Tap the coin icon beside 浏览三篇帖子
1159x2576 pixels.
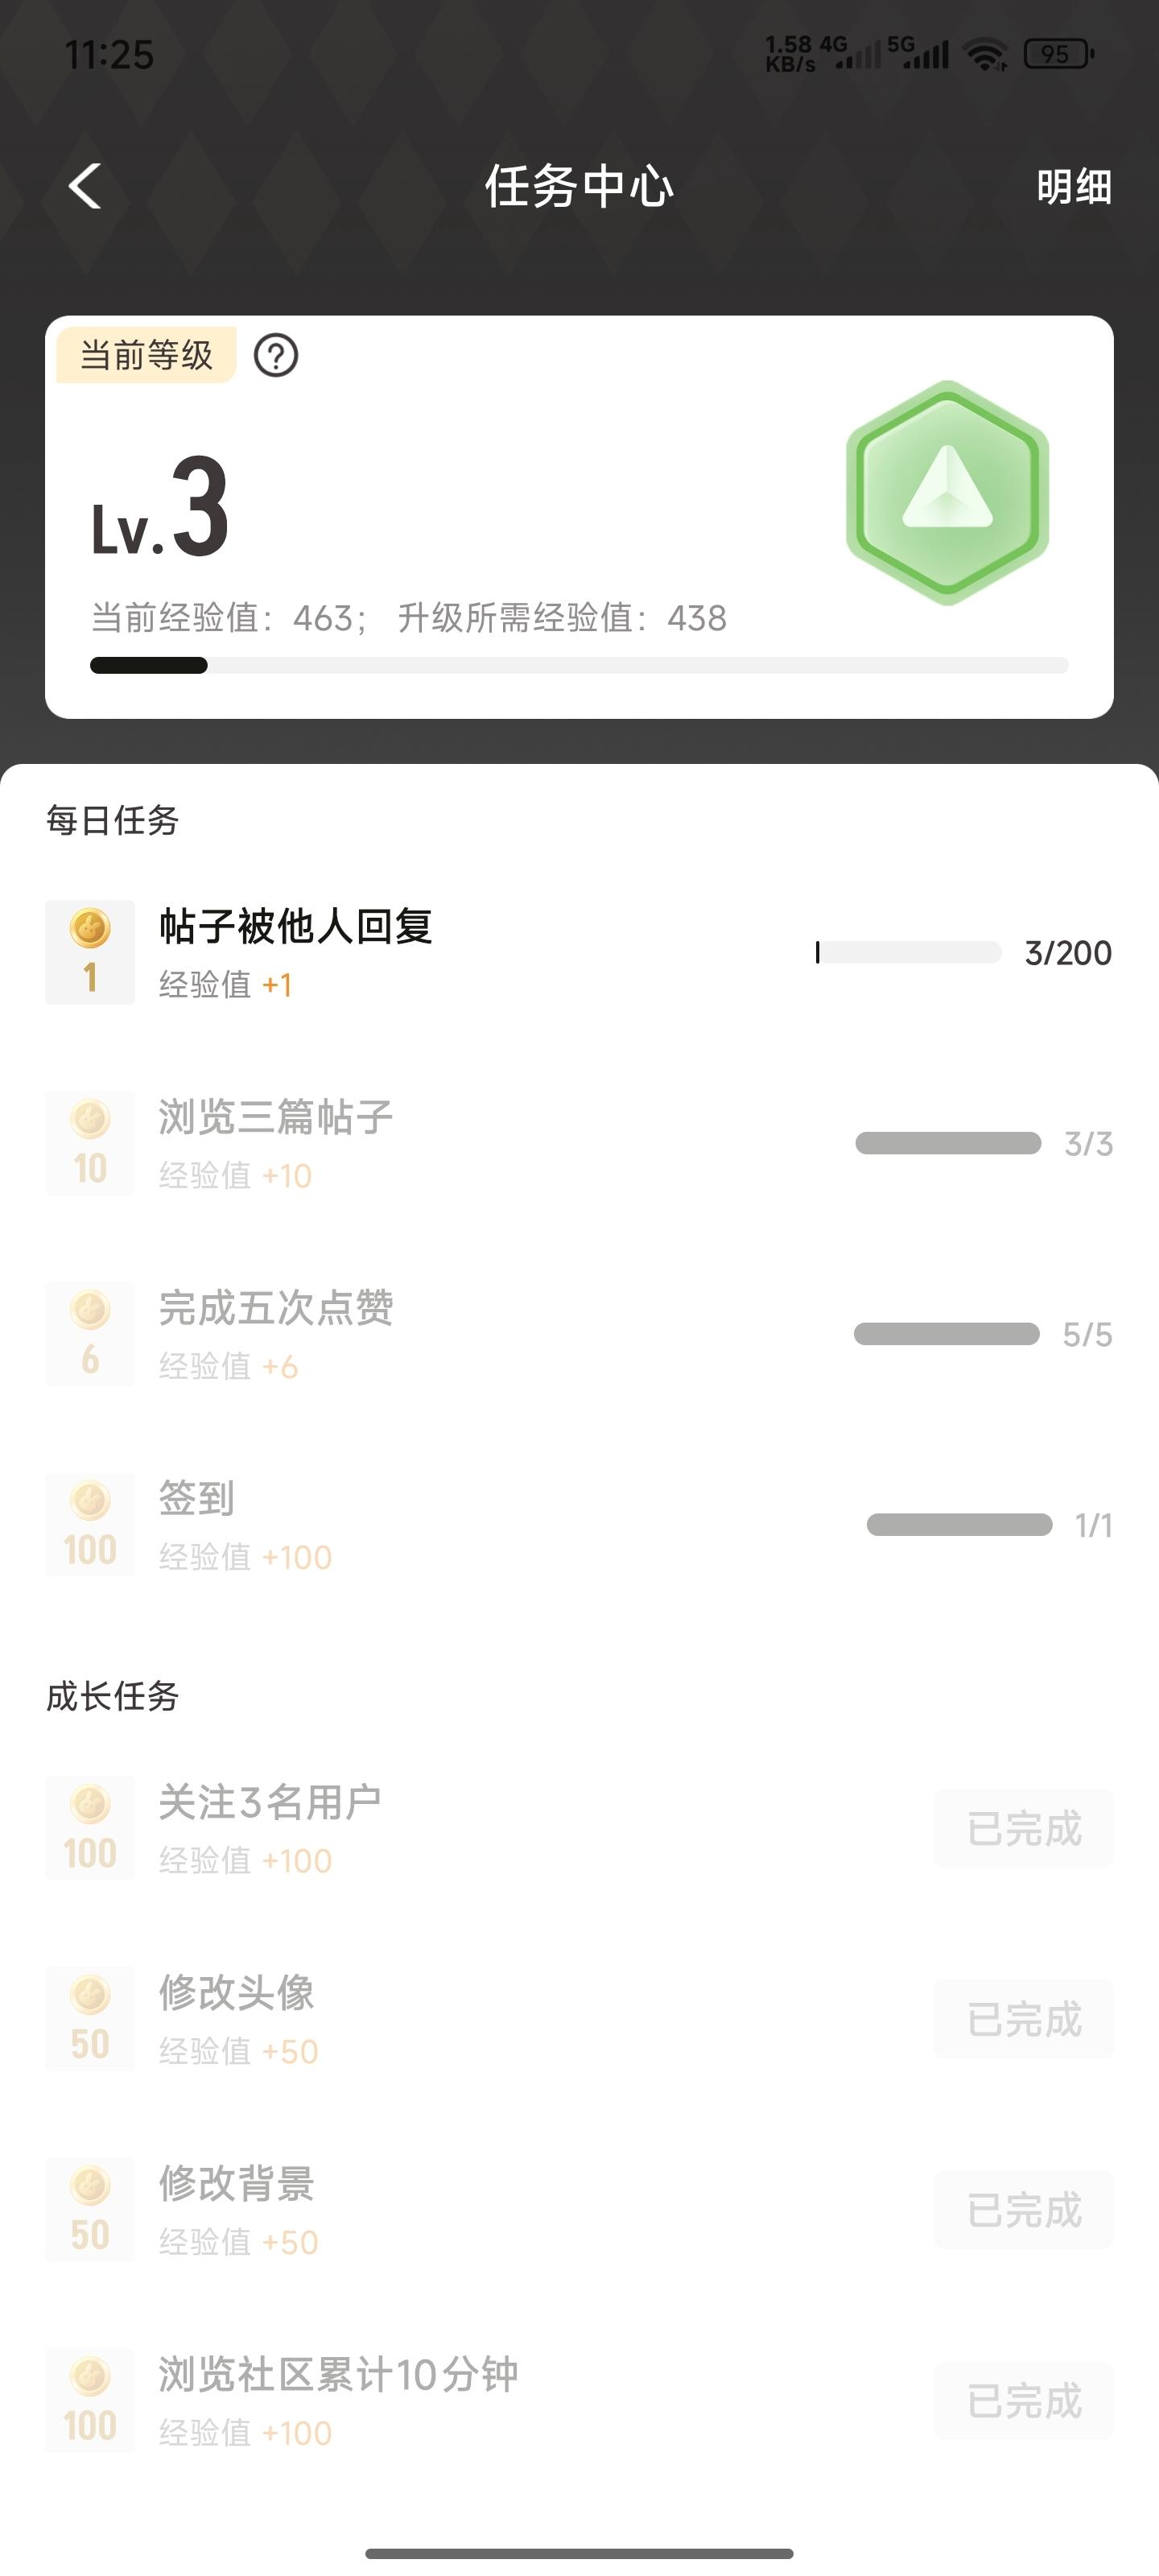coord(90,1142)
